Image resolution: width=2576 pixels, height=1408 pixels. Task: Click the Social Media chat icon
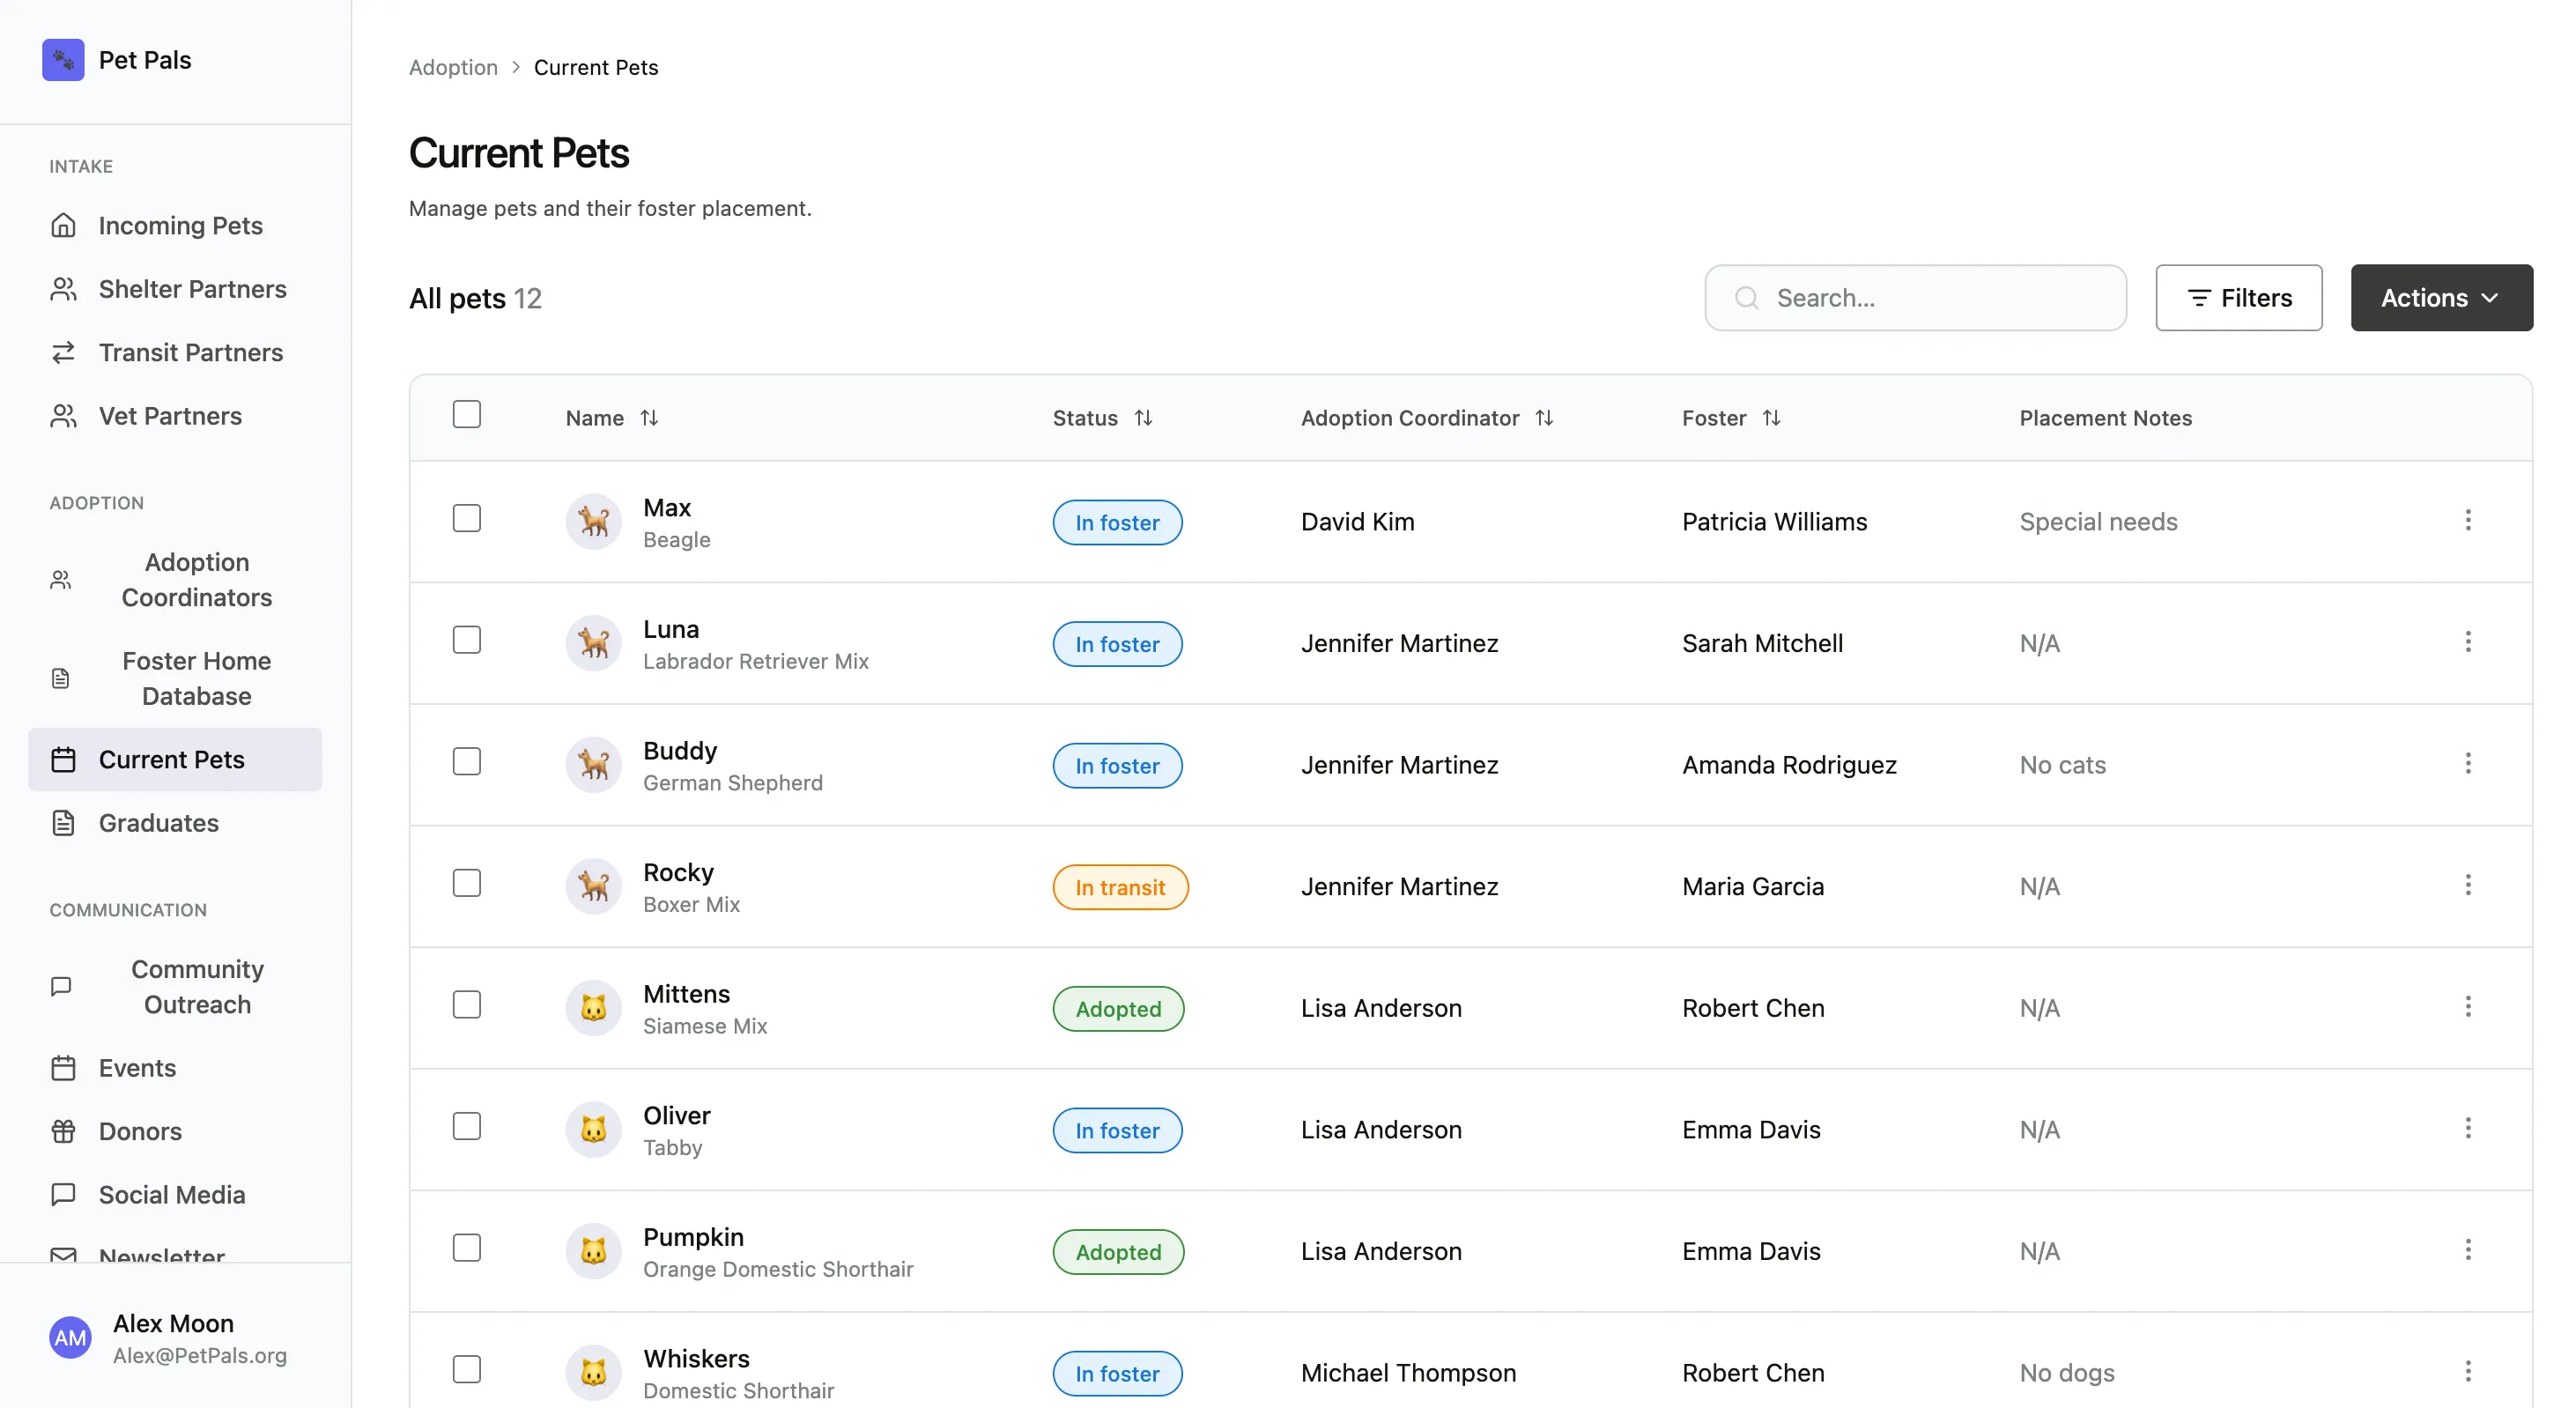pyautogui.click(x=63, y=1195)
